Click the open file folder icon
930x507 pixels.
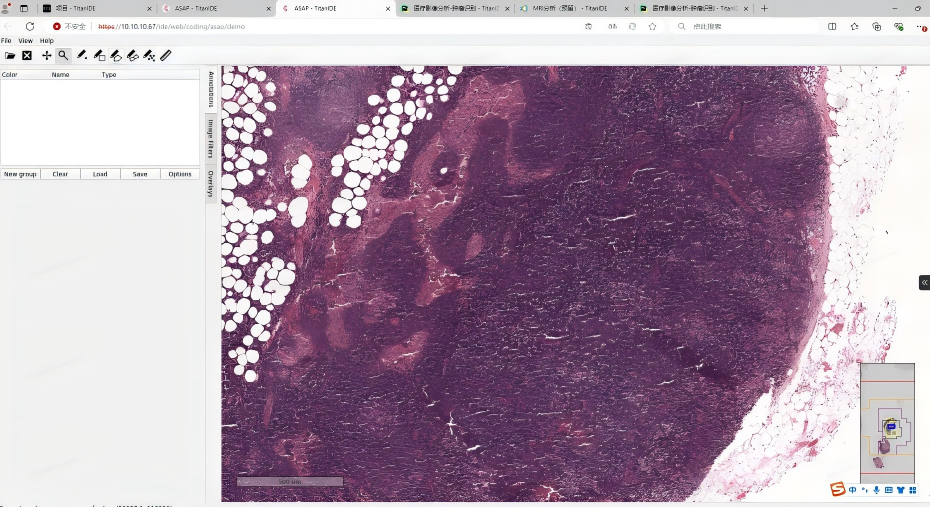point(10,56)
